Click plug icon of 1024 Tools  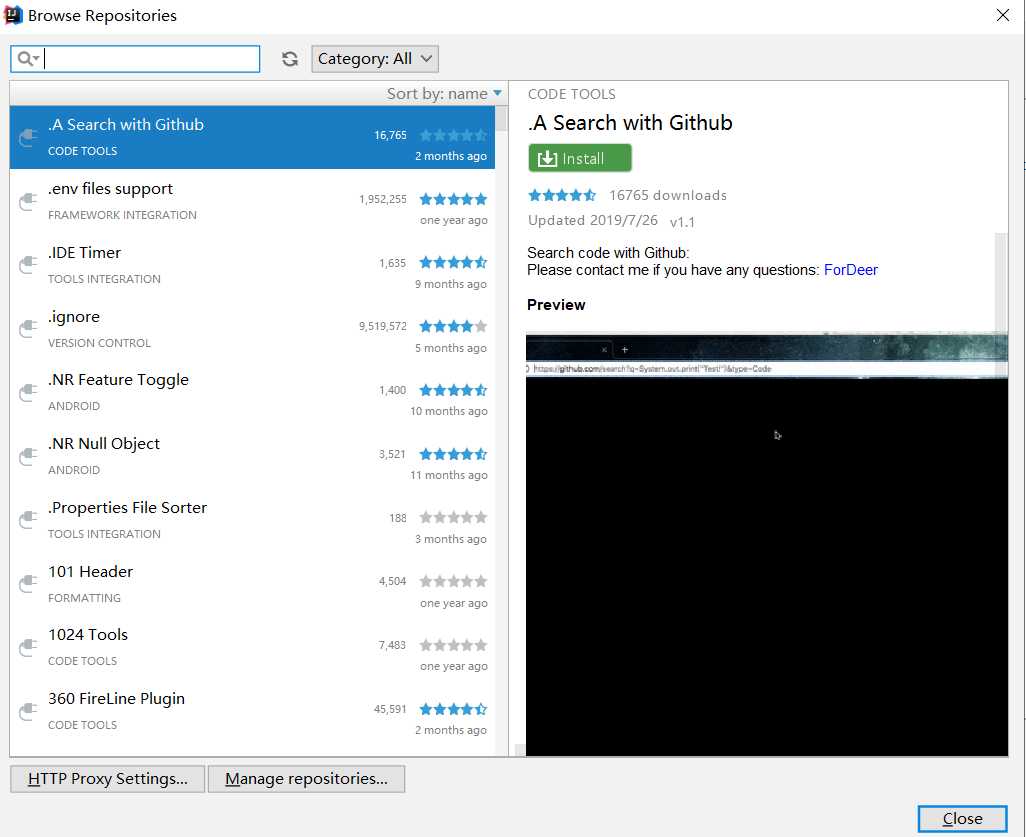coord(27,648)
